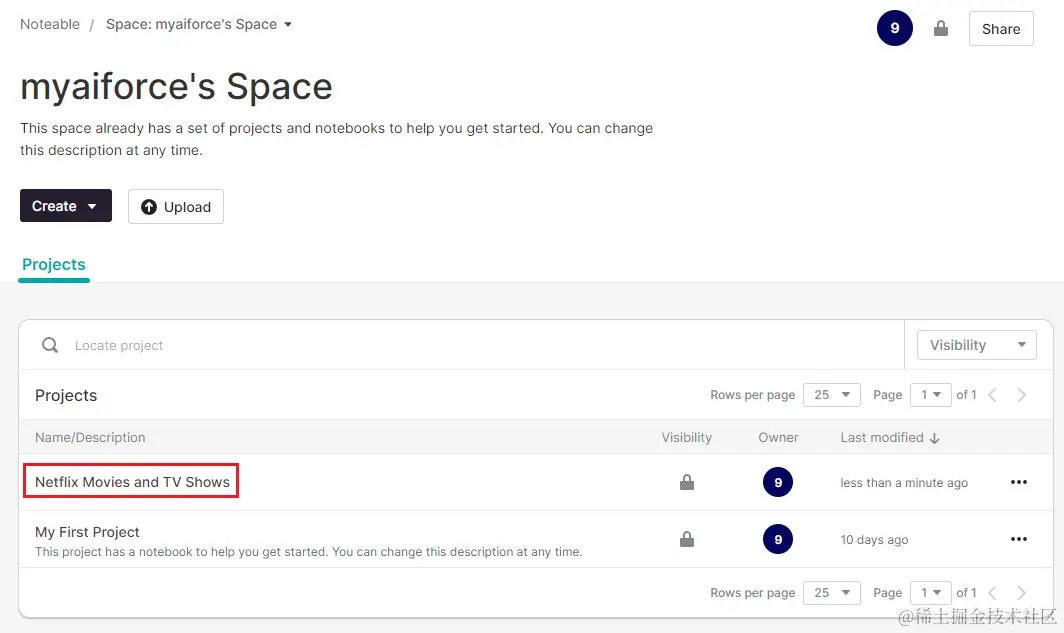Click the Projects table heading
Viewport: 1064px width, 633px height.
66,395
